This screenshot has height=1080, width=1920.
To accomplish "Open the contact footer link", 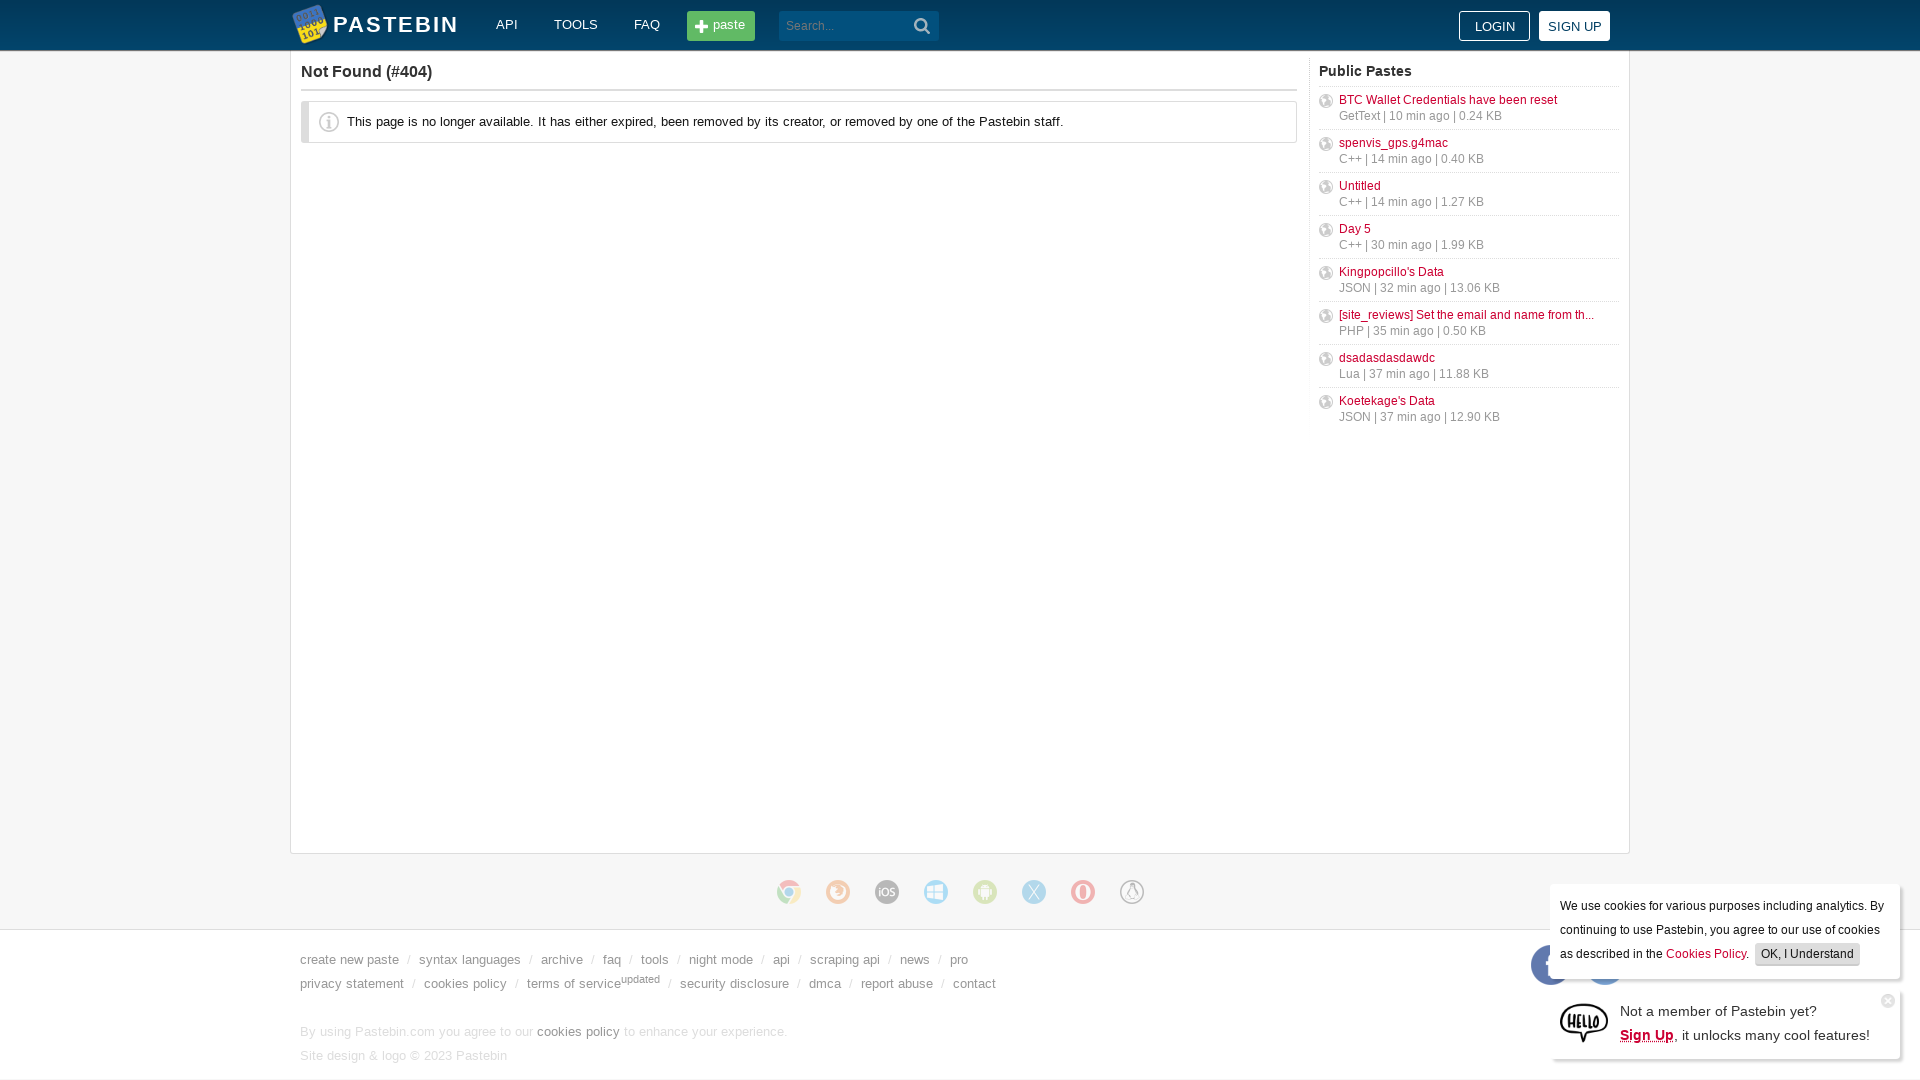I will 974,984.
